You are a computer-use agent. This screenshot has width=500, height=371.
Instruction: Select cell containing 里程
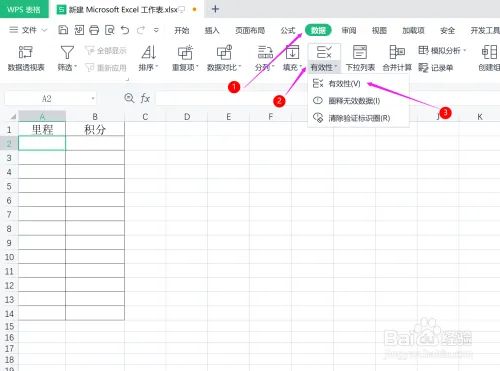point(42,129)
